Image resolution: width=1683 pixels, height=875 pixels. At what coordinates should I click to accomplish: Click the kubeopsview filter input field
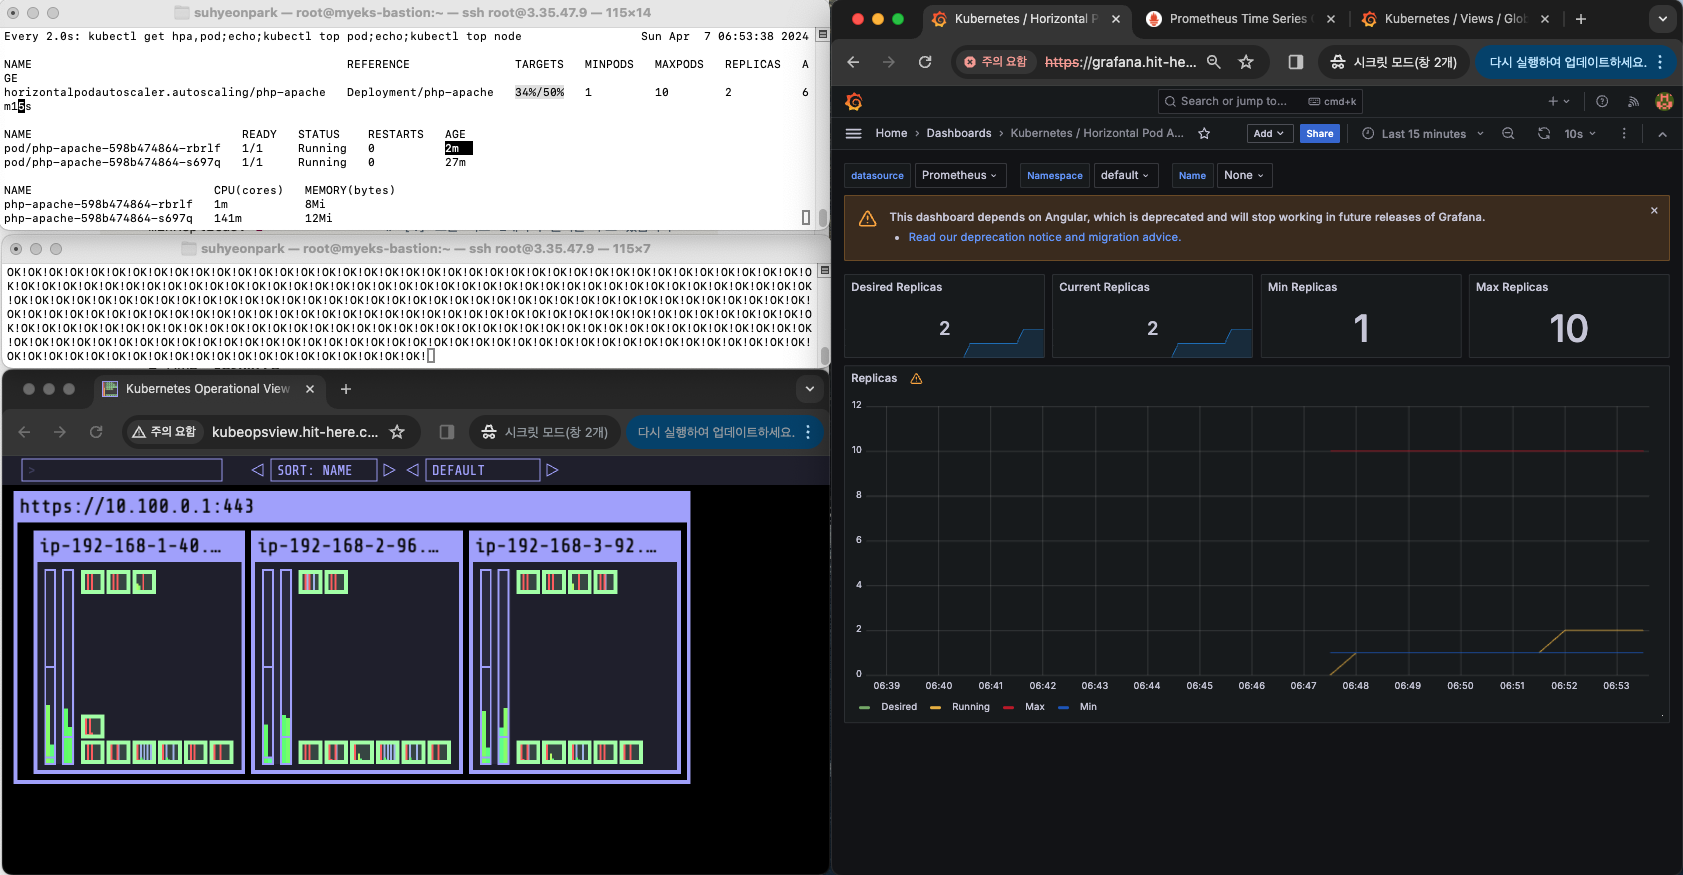[122, 470]
